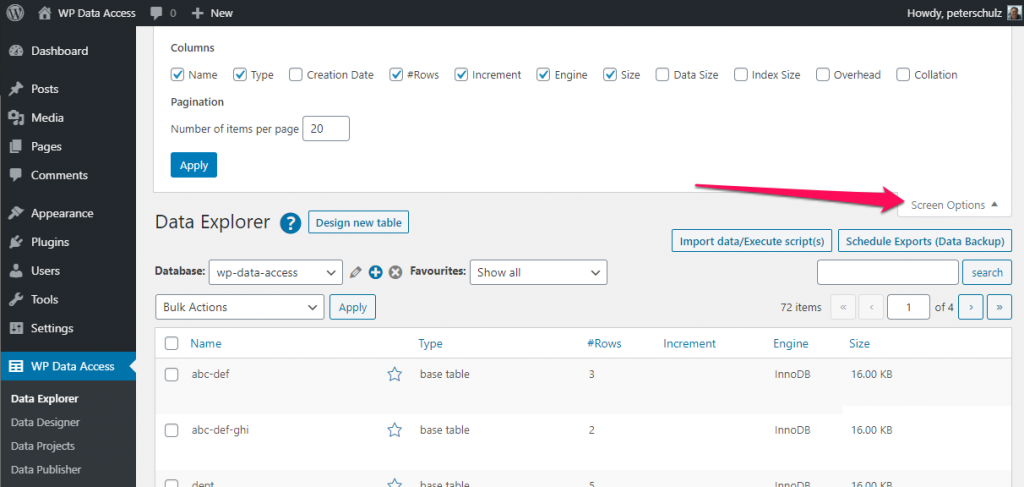Click Apply next to Bulk Actions
Viewport: 1024px width, 487px height.
click(x=353, y=307)
